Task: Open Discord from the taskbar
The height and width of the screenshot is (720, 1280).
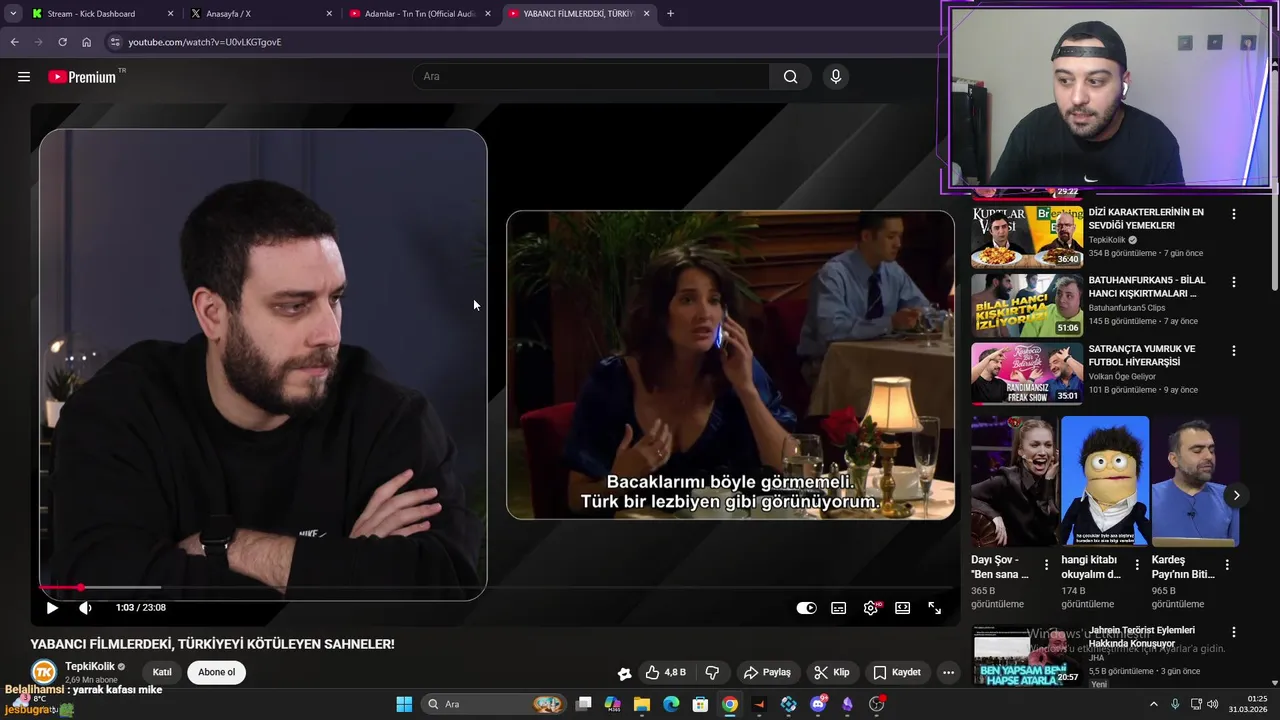Action: 818,704
